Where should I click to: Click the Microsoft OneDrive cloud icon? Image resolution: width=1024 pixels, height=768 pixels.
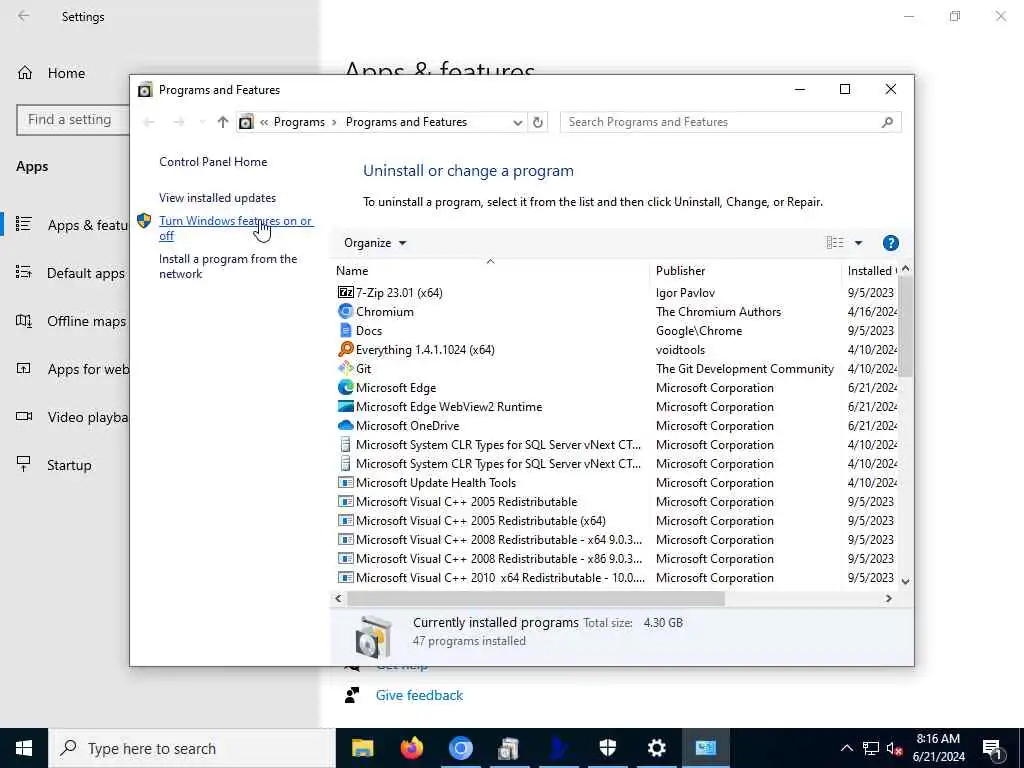(345, 425)
